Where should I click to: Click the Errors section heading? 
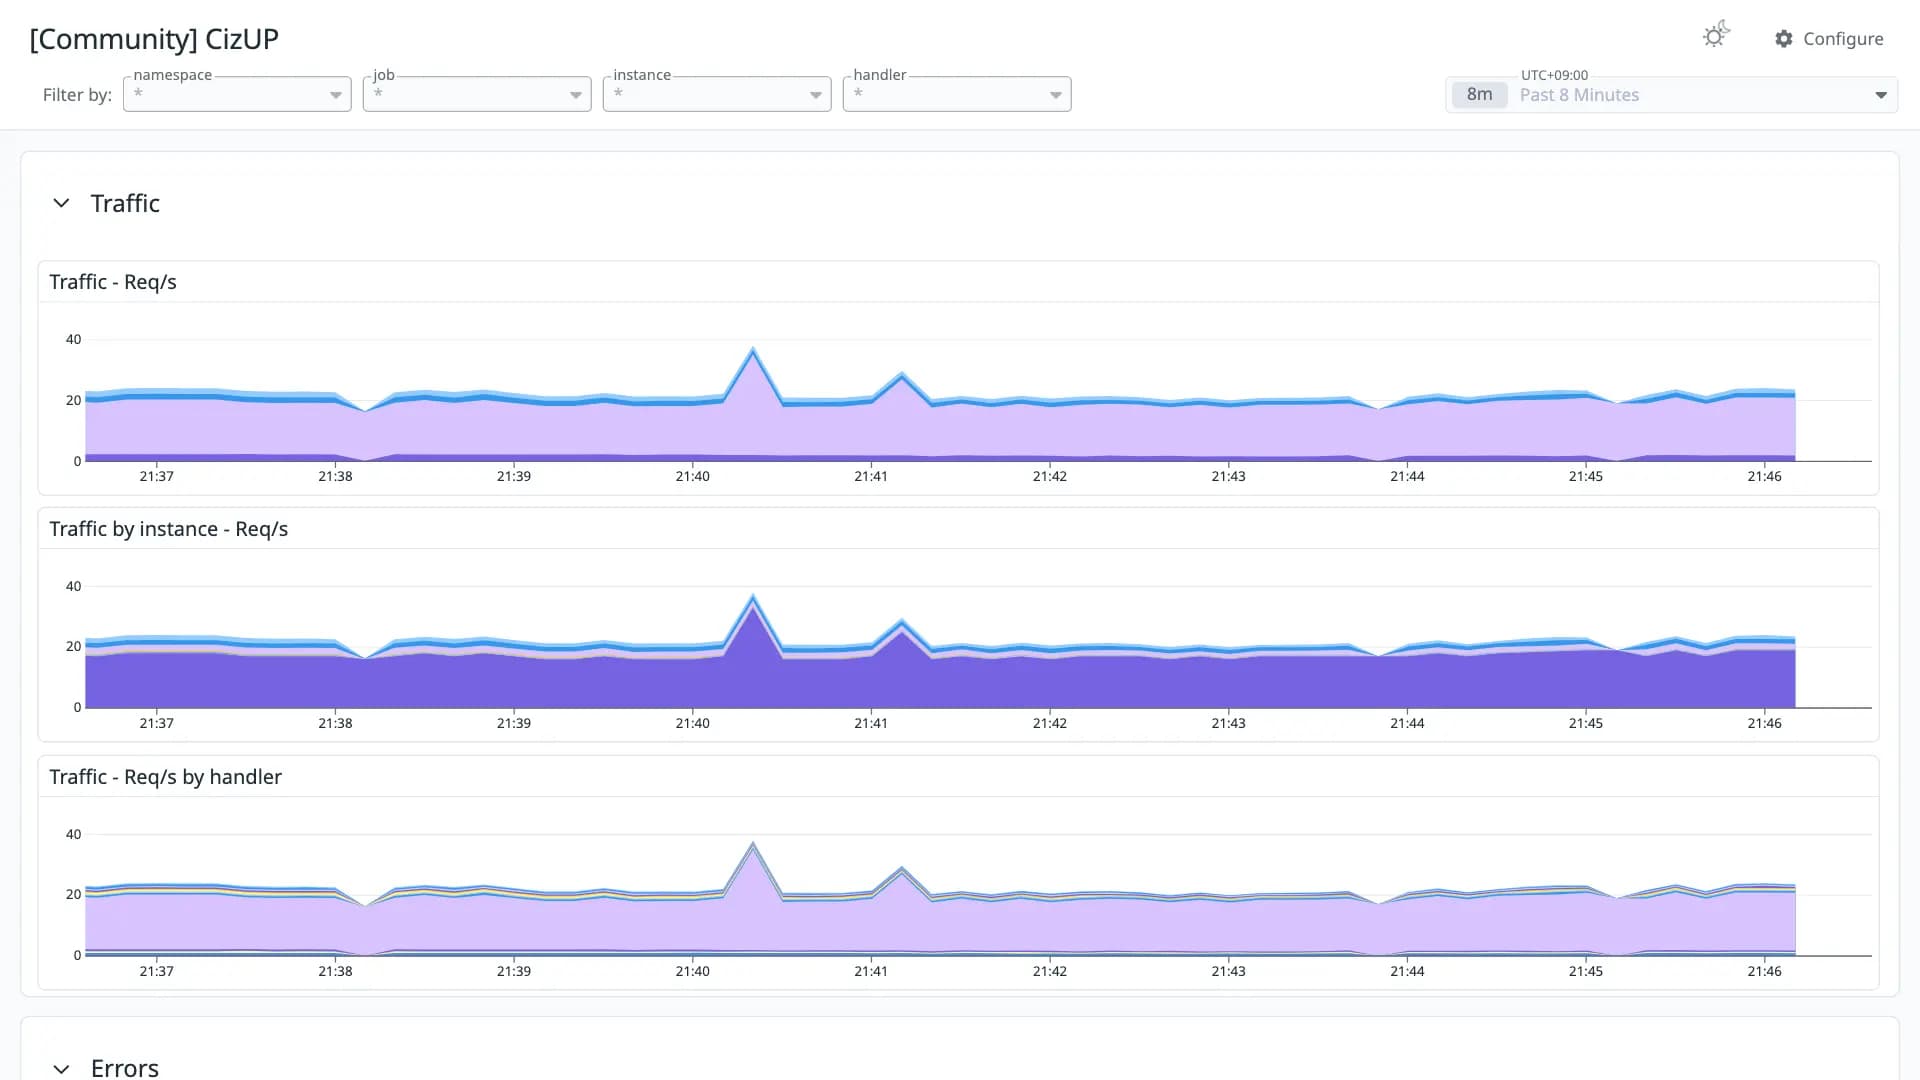click(x=125, y=1068)
